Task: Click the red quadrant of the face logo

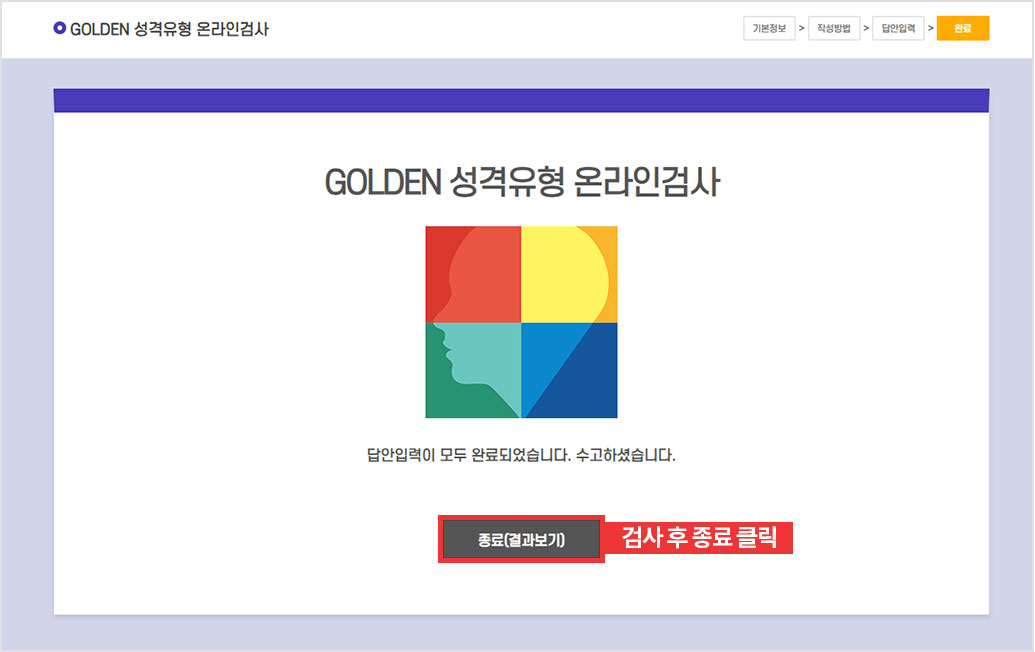Action: tap(470, 270)
